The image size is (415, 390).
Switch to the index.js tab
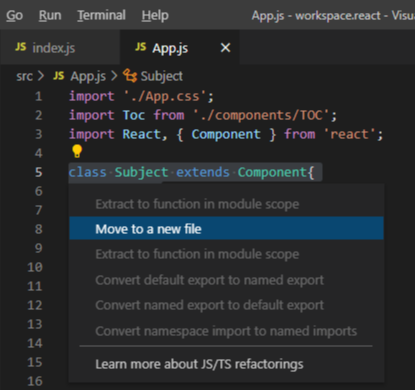pos(60,47)
